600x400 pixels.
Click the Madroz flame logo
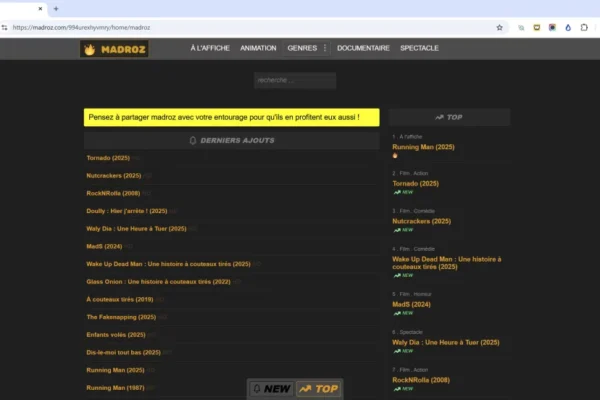point(114,49)
